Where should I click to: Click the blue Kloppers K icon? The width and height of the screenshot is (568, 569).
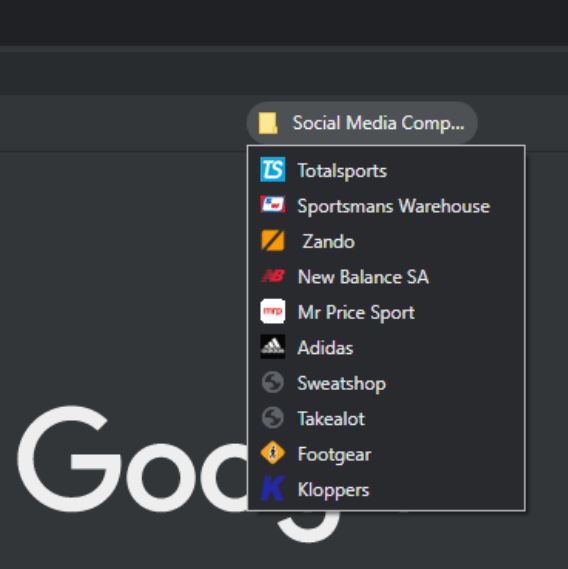tap(273, 488)
